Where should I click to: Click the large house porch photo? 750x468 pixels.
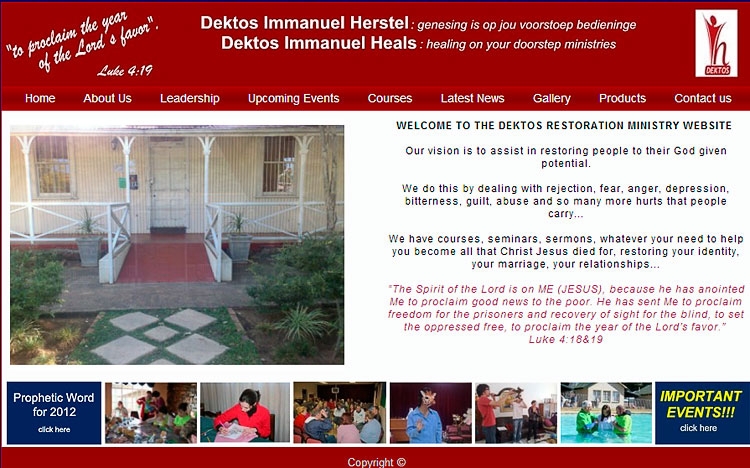[177, 245]
